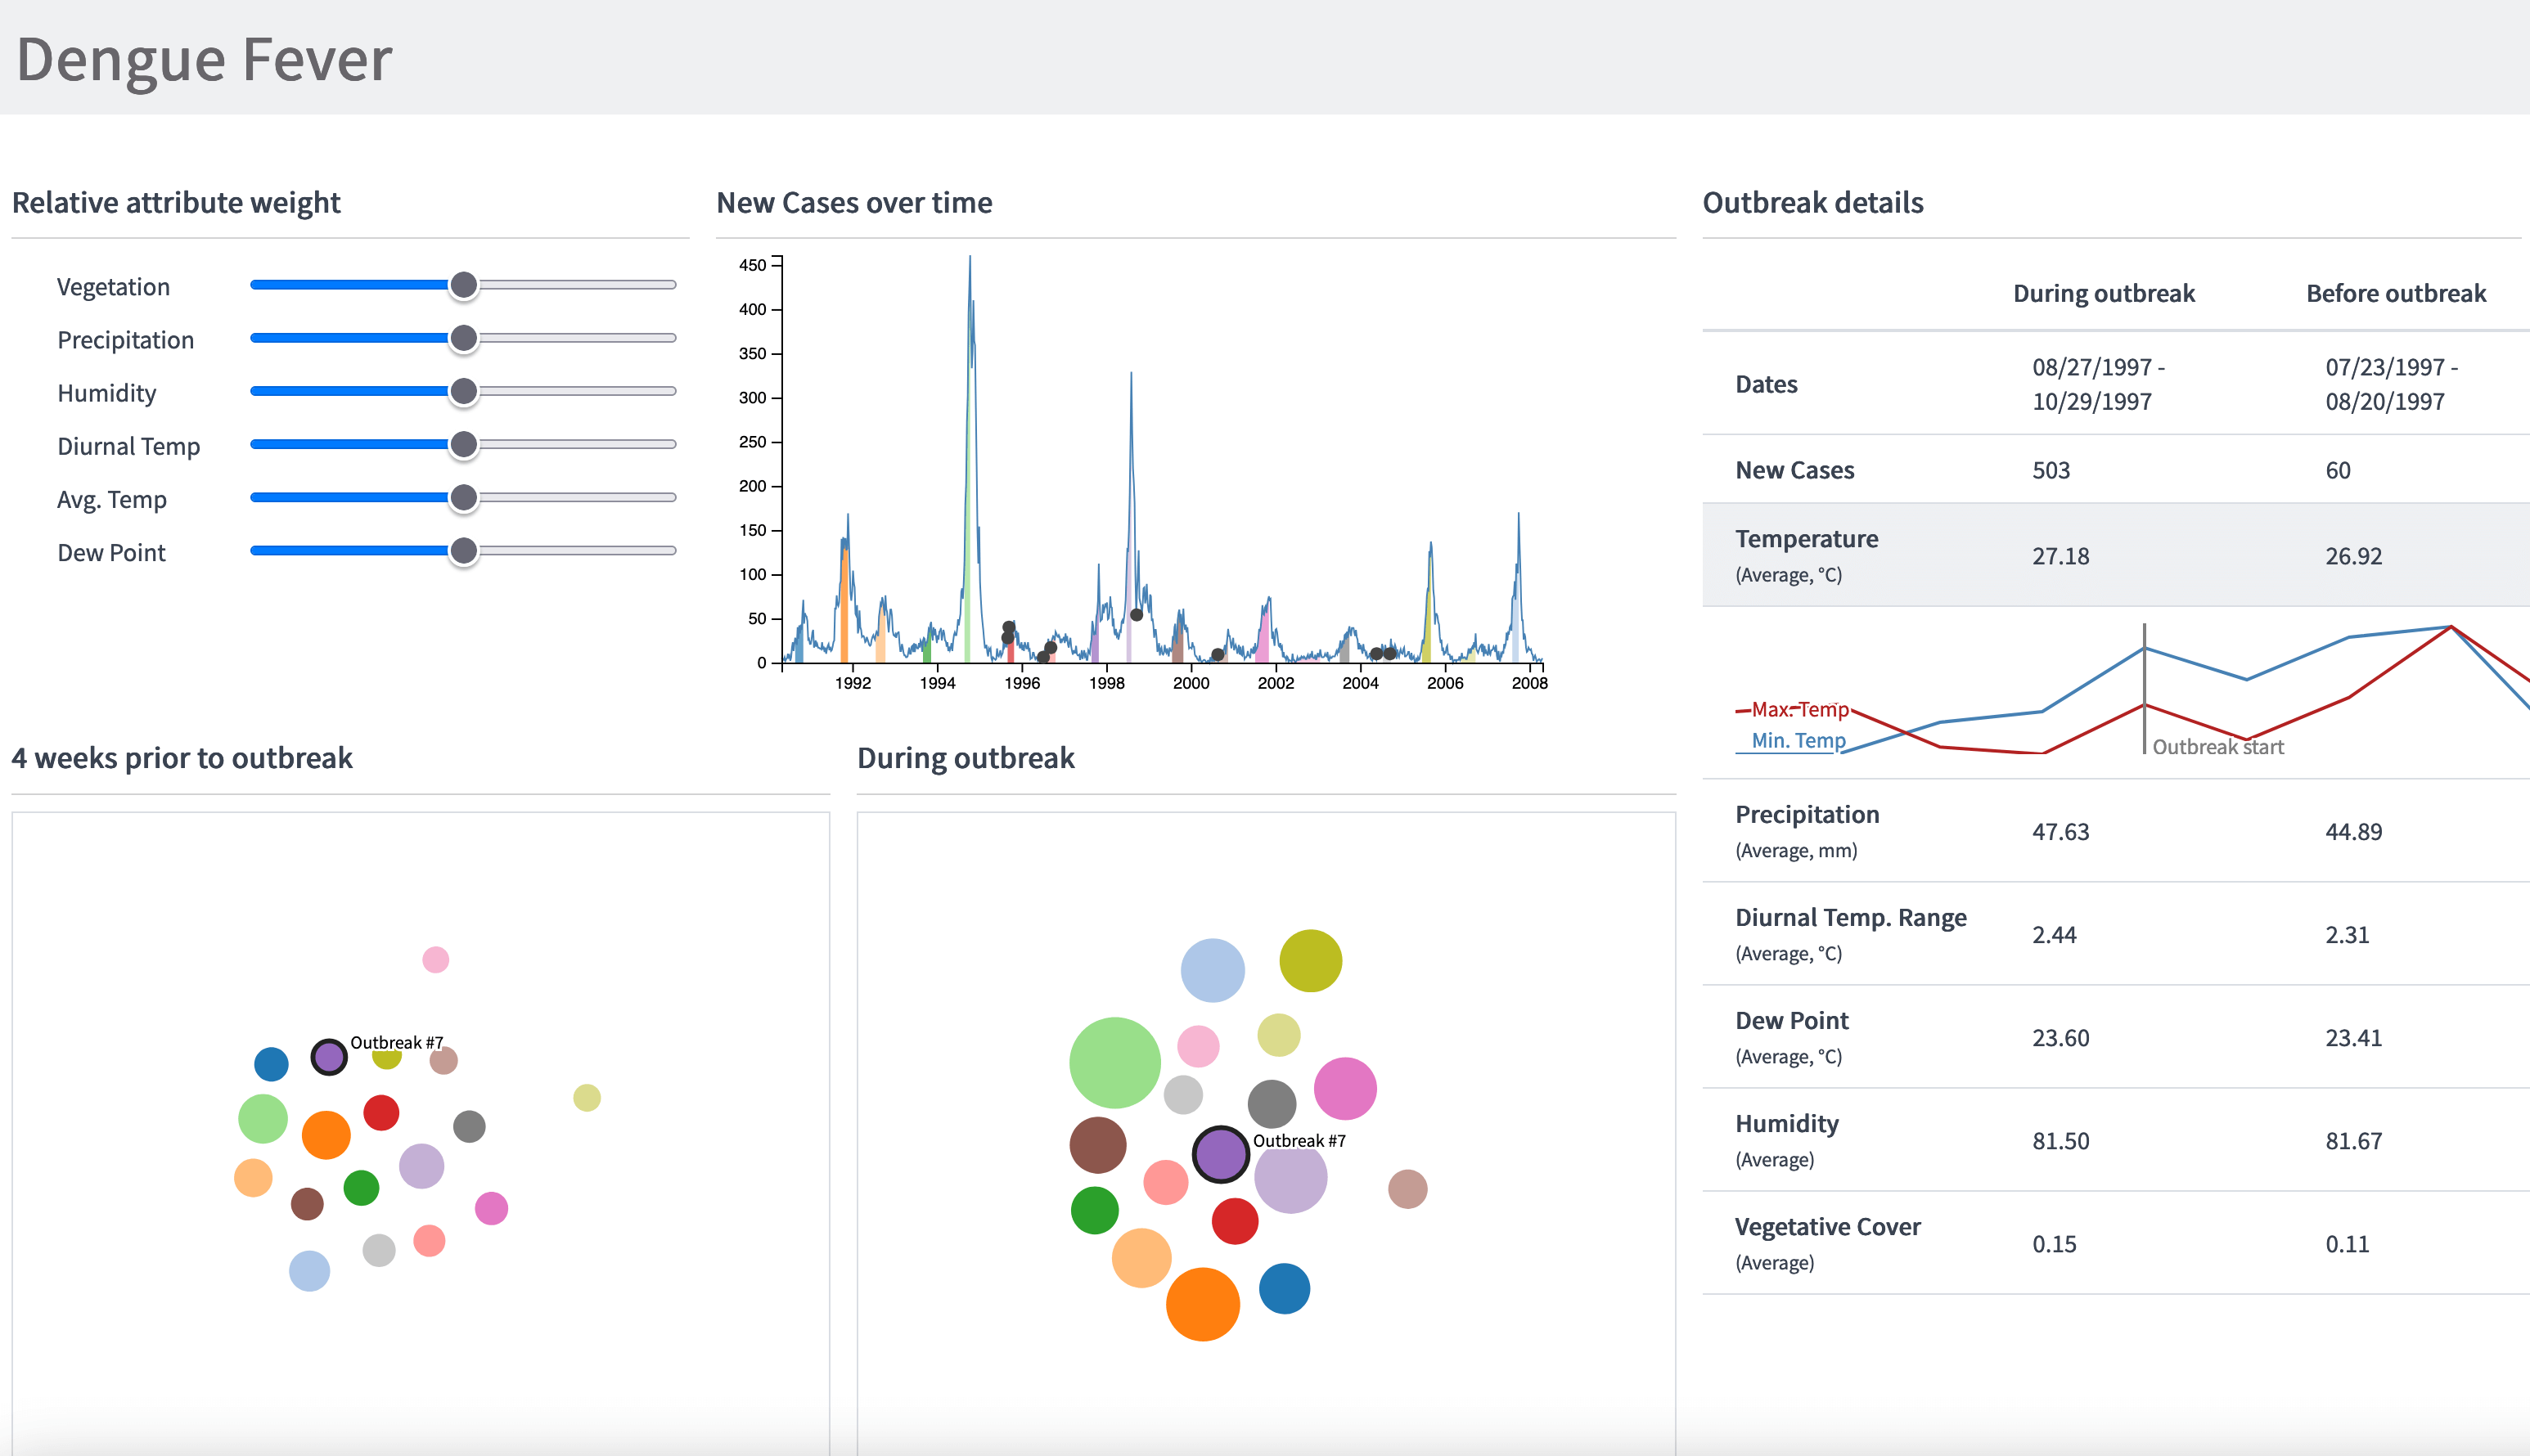This screenshot has height=1456, width=2530.
Task: Click the dark green bubble in 4 weeks prior panel
Action: pyautogui.click(x=361, y=1188)
